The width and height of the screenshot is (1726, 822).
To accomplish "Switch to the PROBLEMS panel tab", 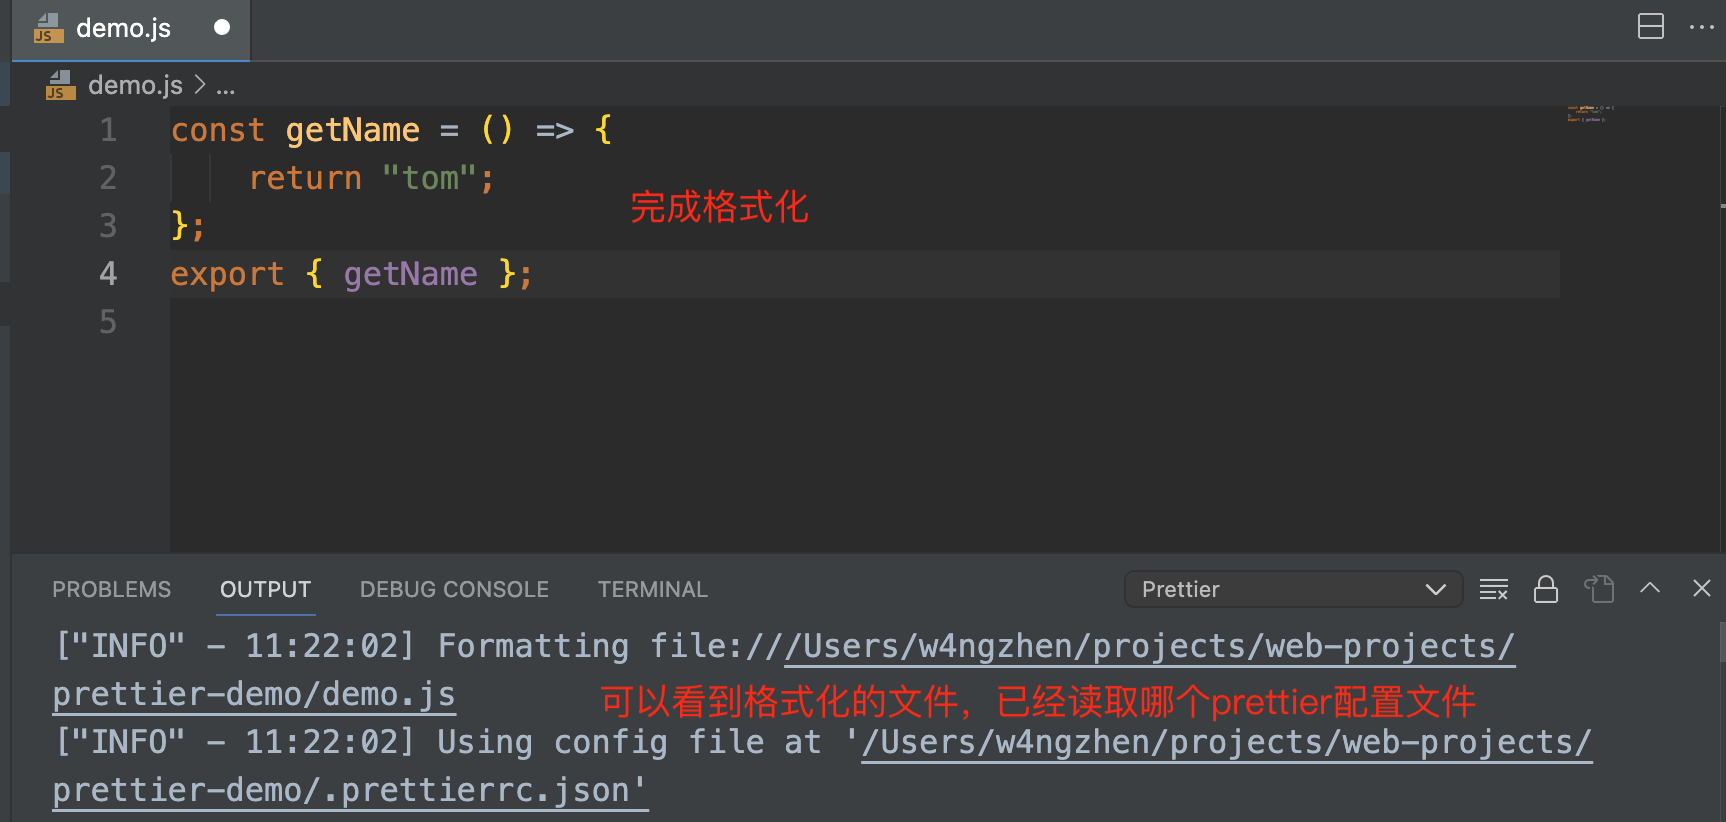I will tap(112, 589).
